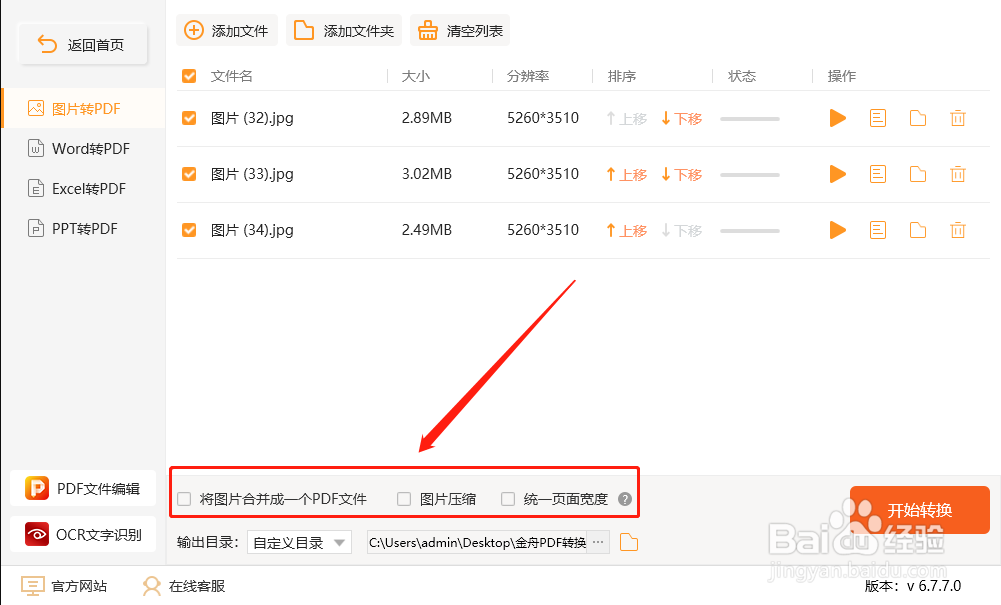Switch to Word转PDF mode
Image resolution: width=1001 pixels, height=605 pixels.
click(84, 149)
